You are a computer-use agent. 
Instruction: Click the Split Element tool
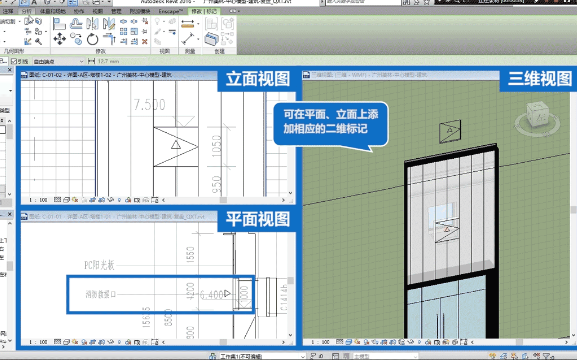pos(124,22)
